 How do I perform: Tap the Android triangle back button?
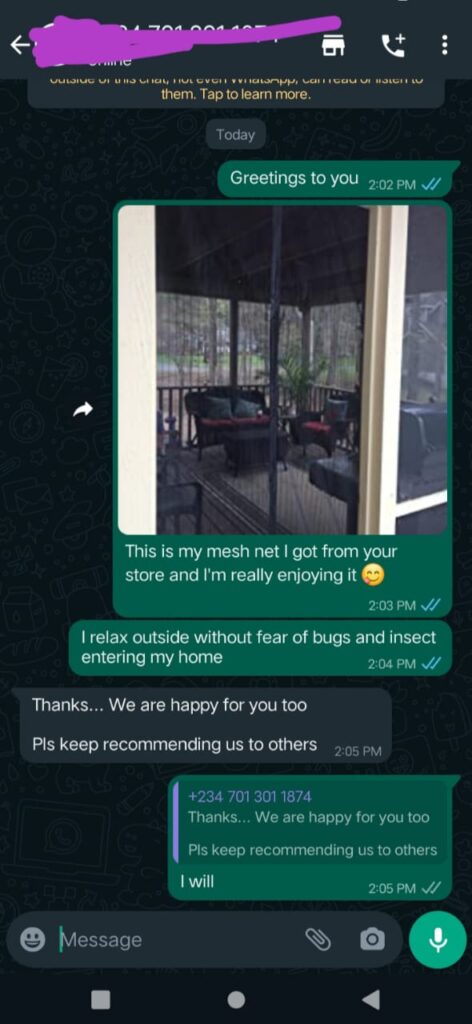tap(370, 999)
